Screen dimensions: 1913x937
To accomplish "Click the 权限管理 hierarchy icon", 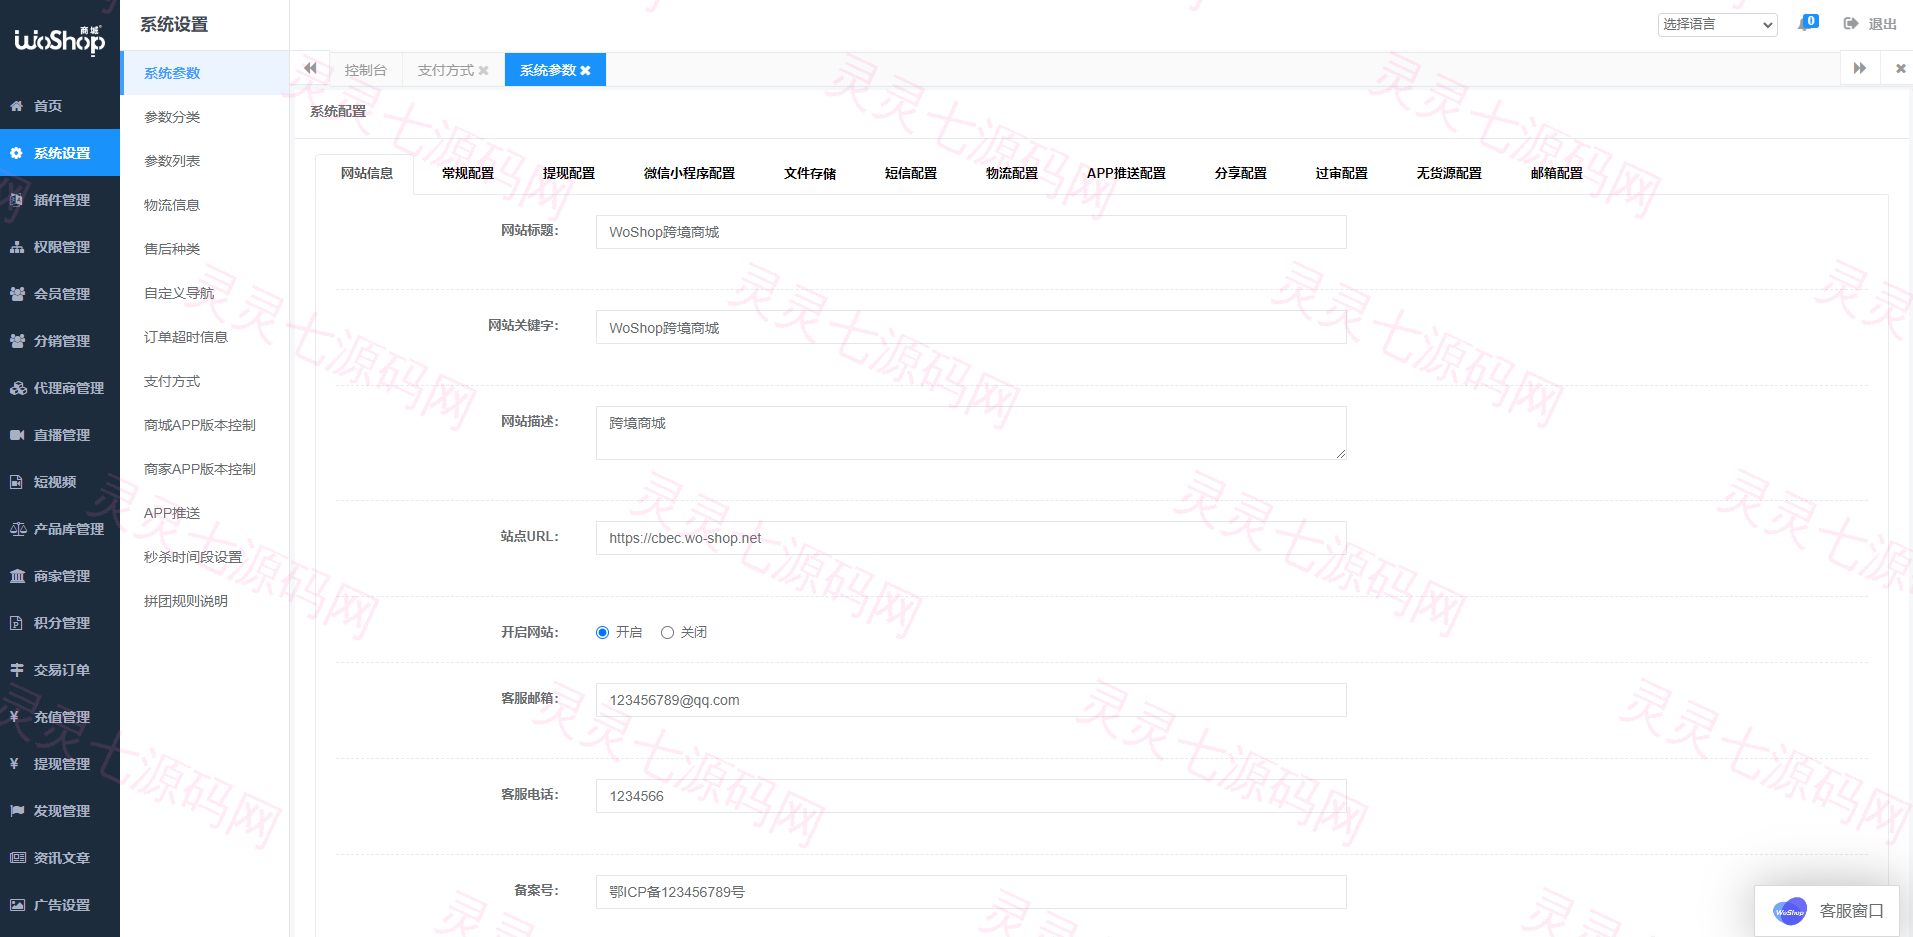I will (17, 247).
